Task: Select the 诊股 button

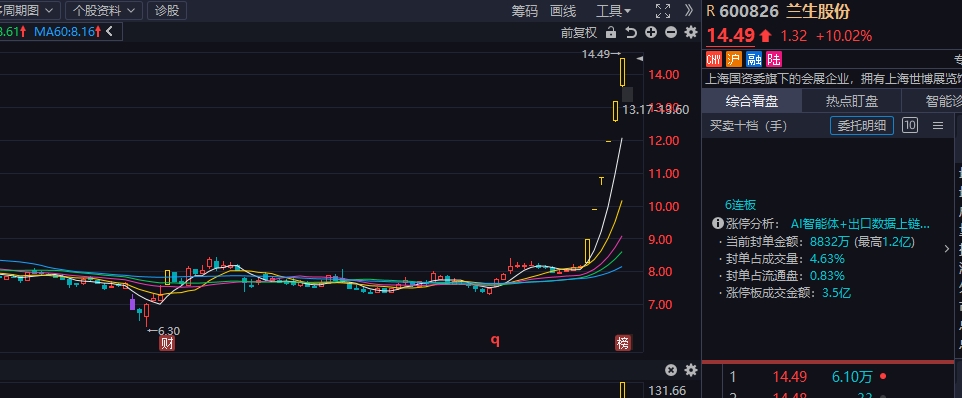Action: [x=167, y=10]
